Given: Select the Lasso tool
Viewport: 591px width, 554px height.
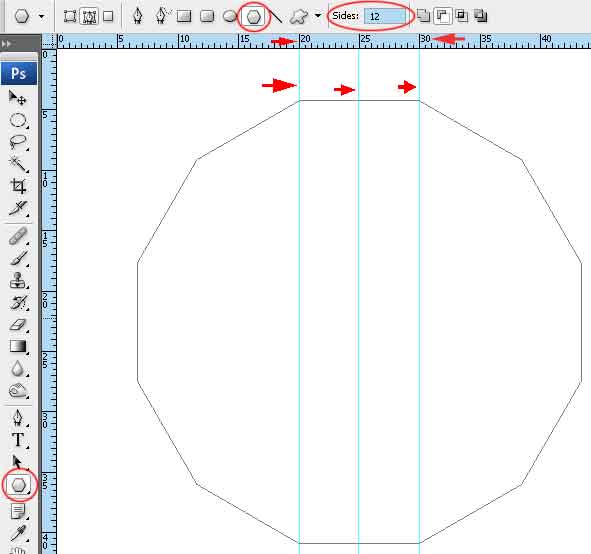Looking at the screenshot, I should (x=17, y=142).
